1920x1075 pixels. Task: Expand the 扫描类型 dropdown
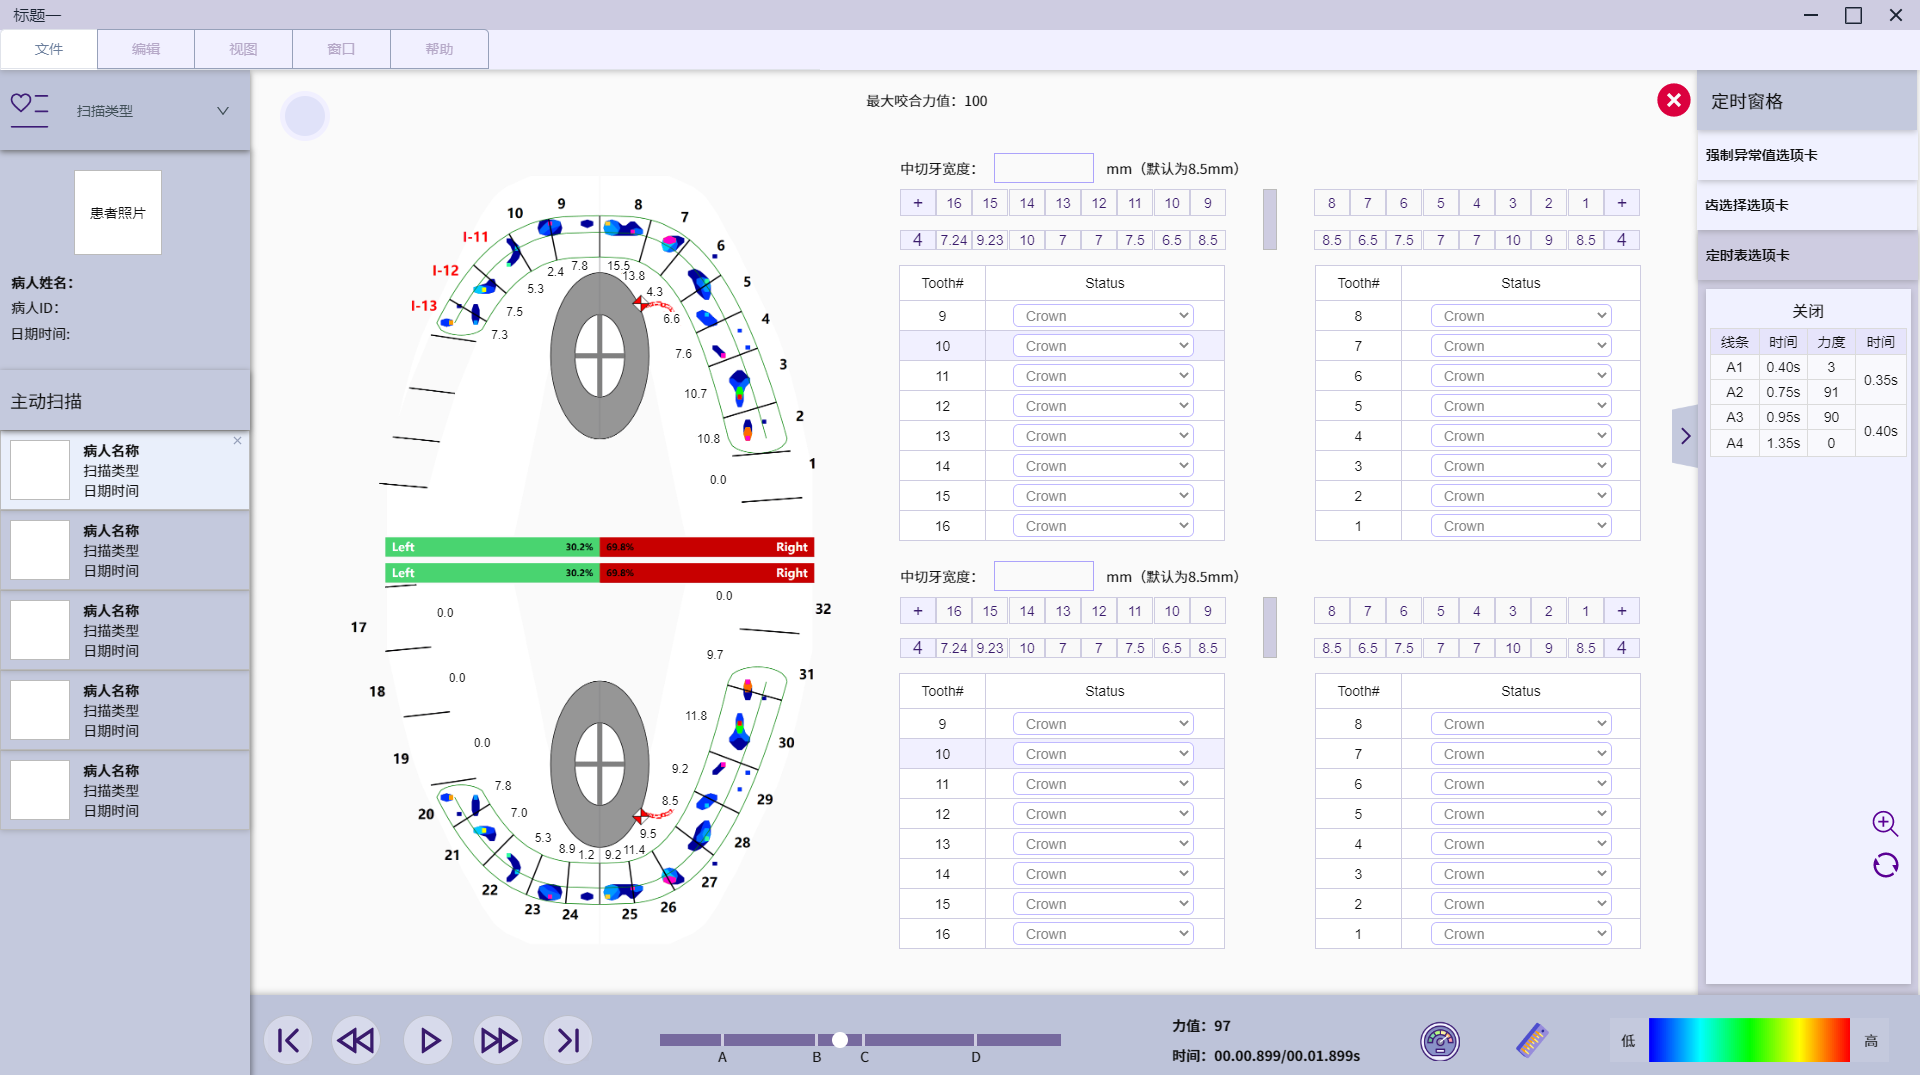pos(222,111)
